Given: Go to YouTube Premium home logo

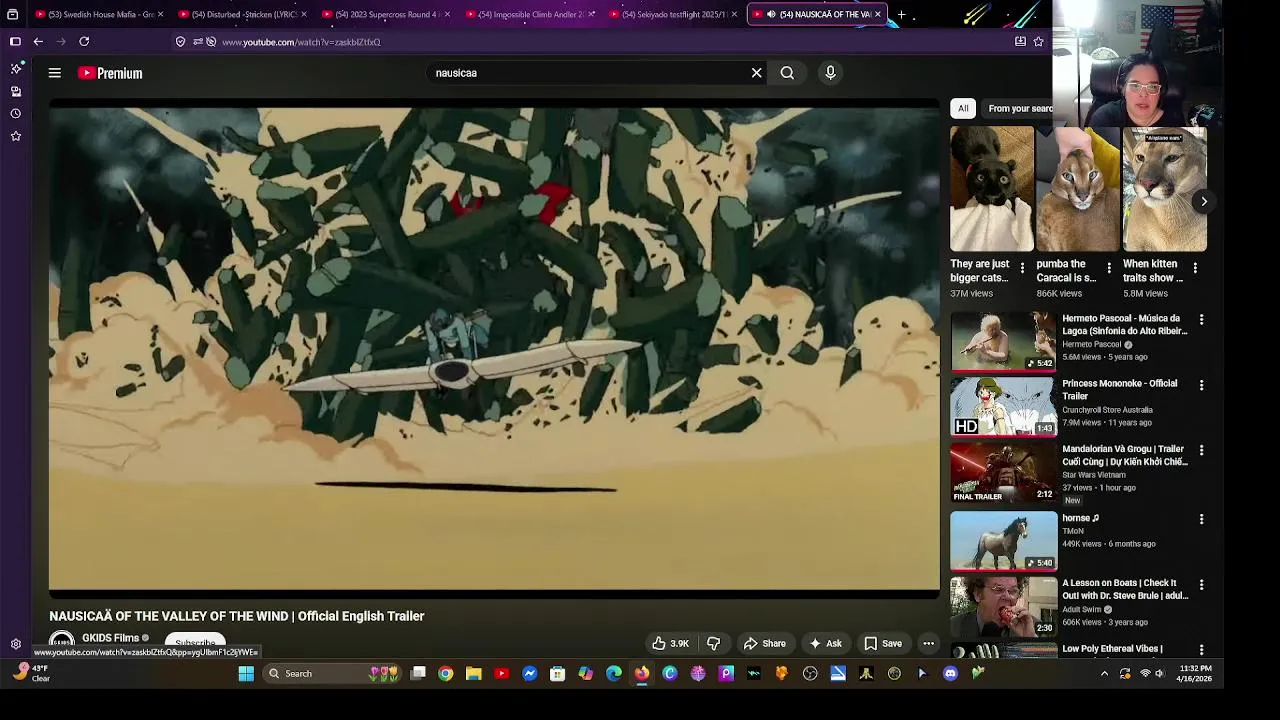Looking at the screenshot, I should pyautogui.click(x=110, y=73).
